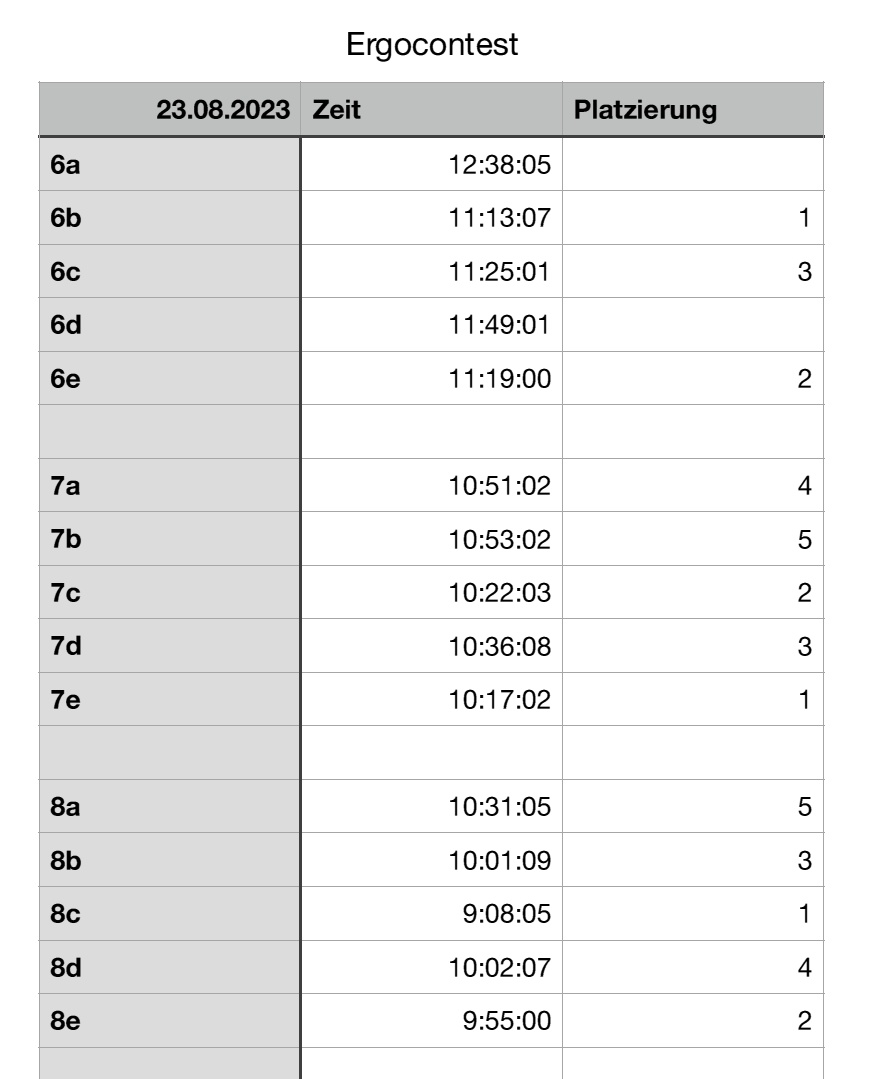The image size is (893, 1079).
Task: Select the 7b time 10:53:02
Action: tap(500, 540)
